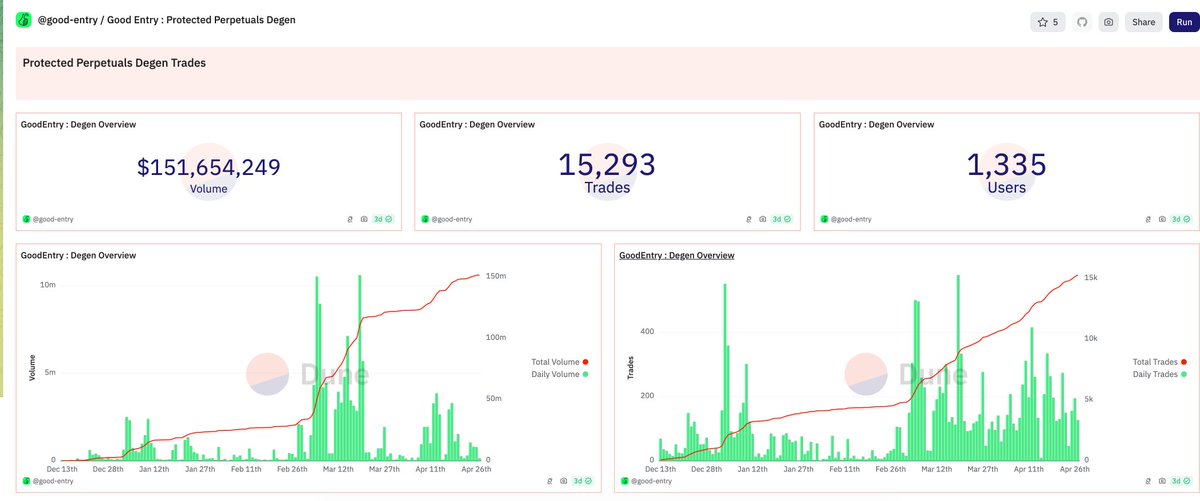Viewport: 1200px width, 501px height.
Task: Click the camera icon under Trades chart
Action: tap(1162, 482)
